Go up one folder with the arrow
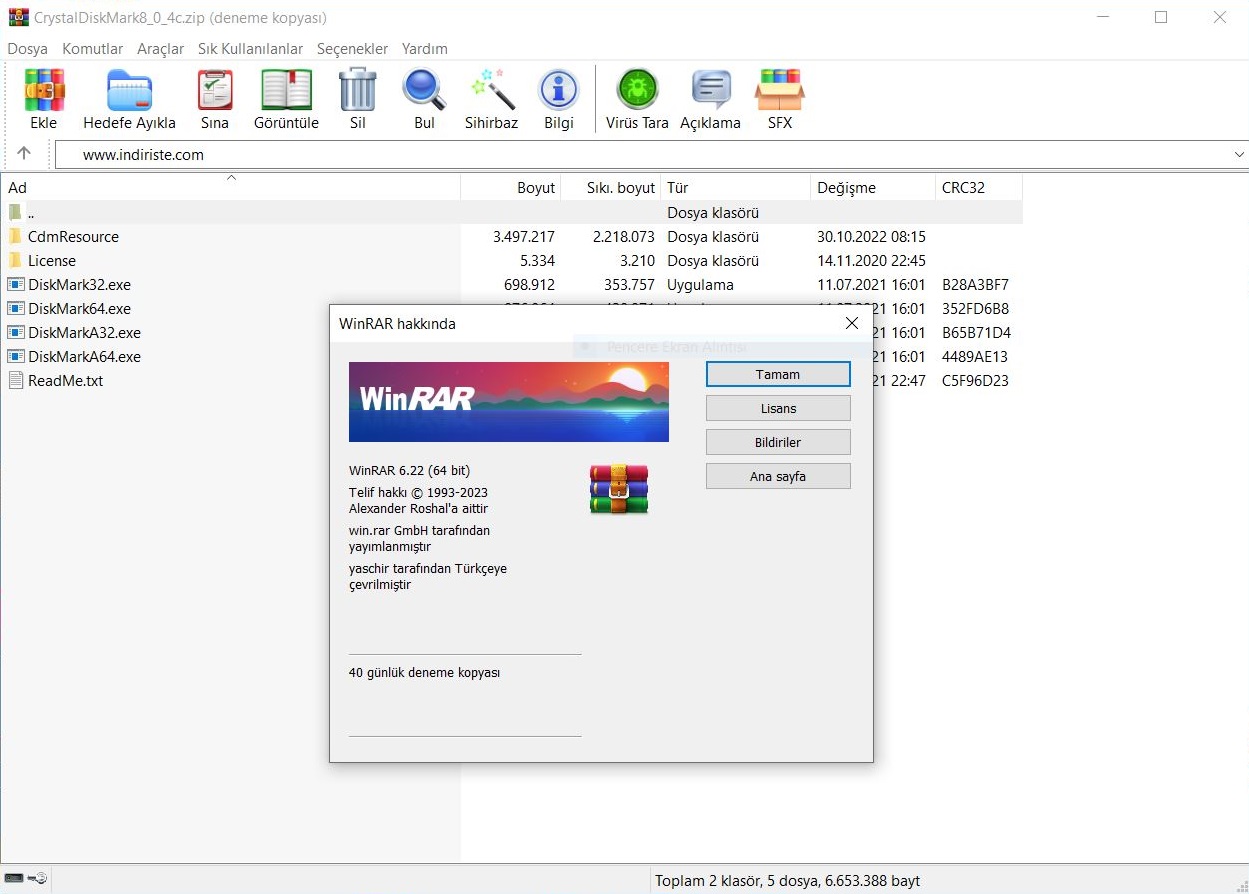 (24, 154)
